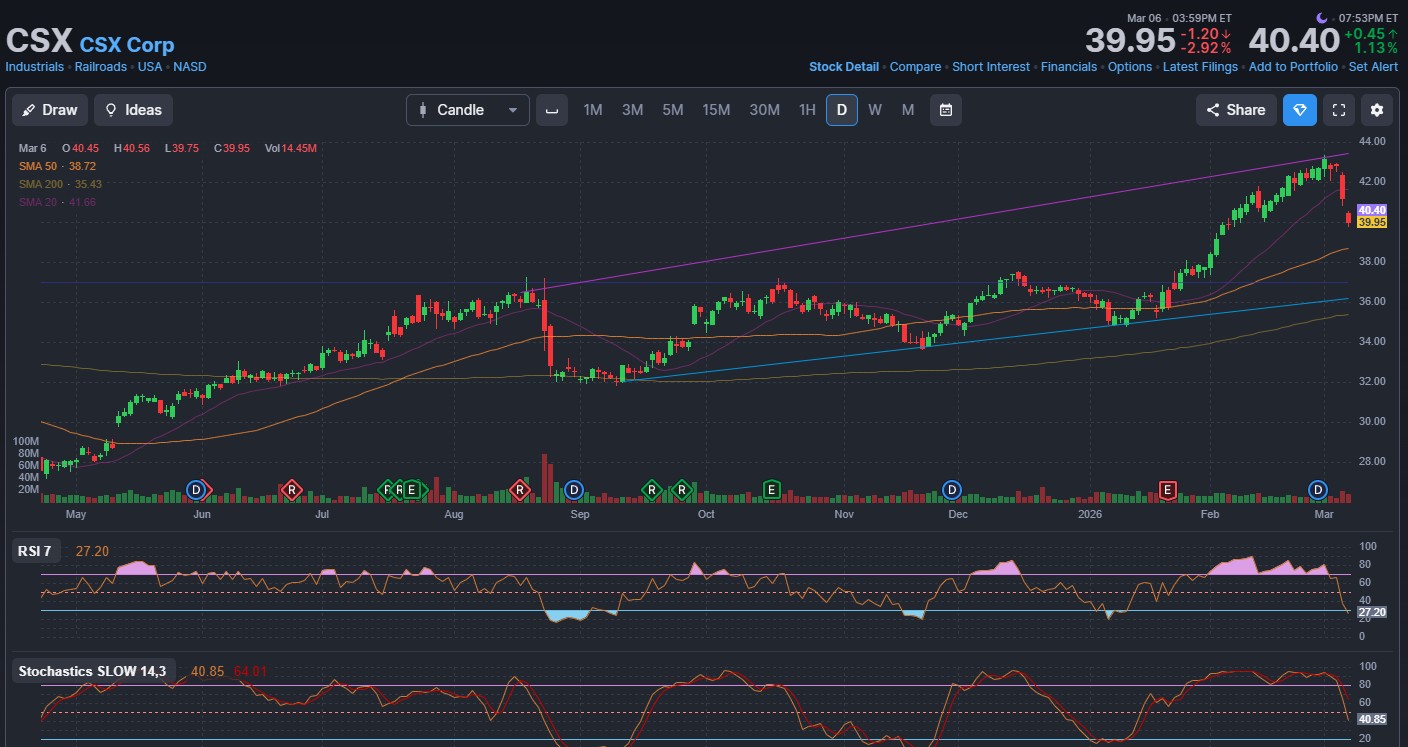Open the RSI 7 indicator options
Image resolution: width=1408 pixels, height=747 pixels.
(34, 551)
